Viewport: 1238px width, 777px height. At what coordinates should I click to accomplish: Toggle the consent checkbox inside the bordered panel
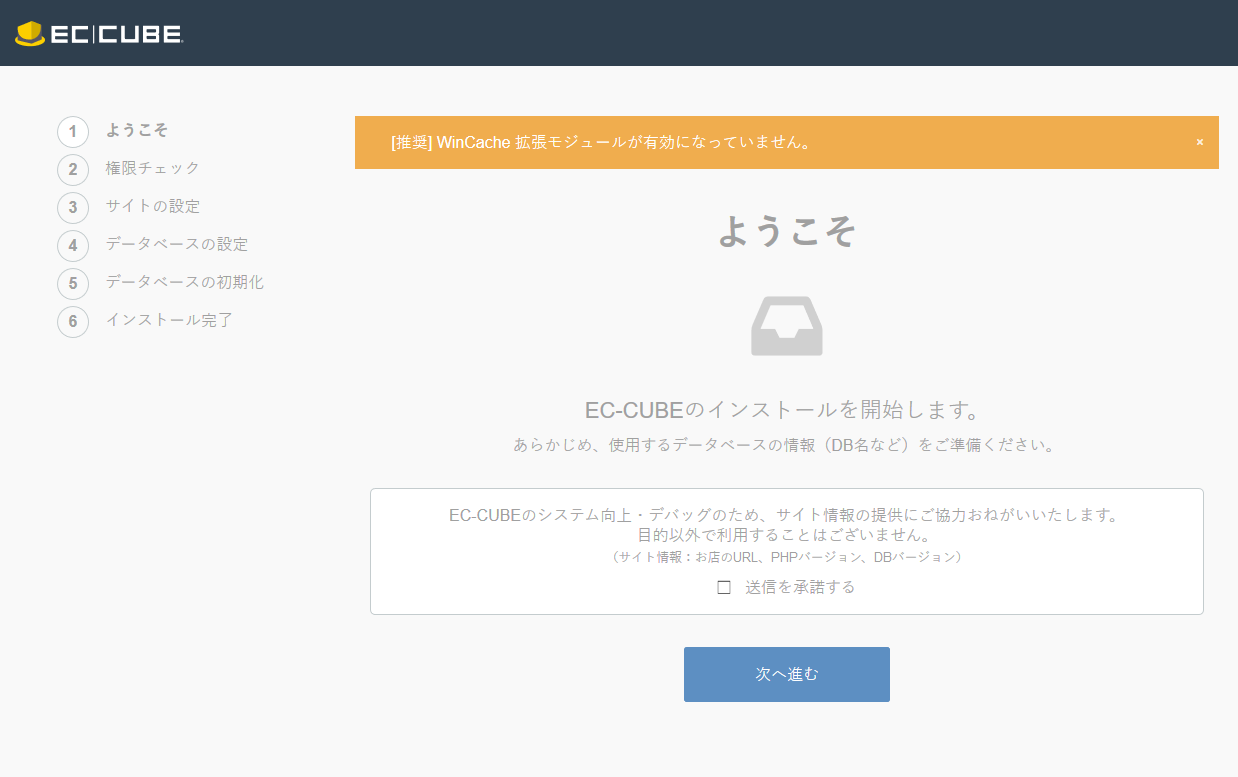tap(723, 588)
